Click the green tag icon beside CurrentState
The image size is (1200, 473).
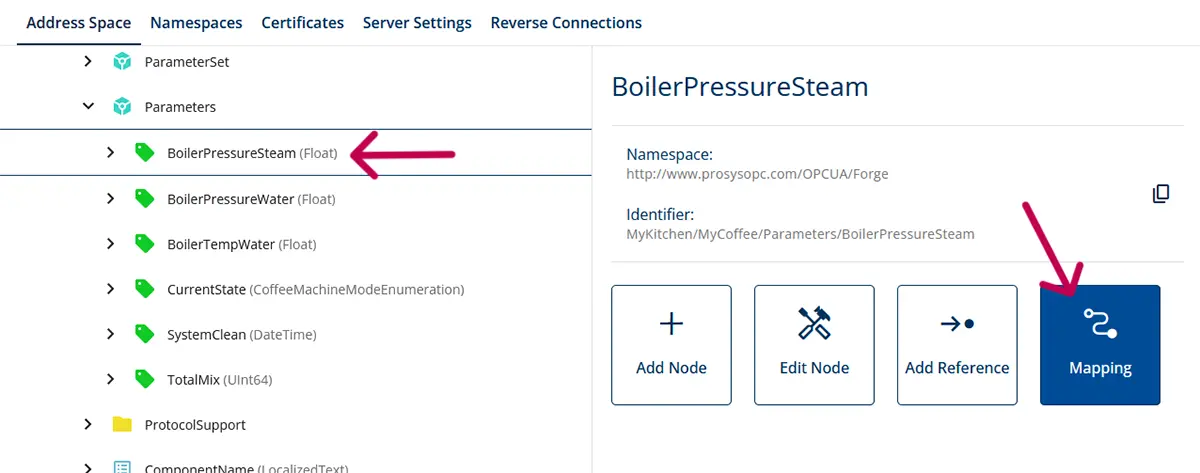coord(145,289)
